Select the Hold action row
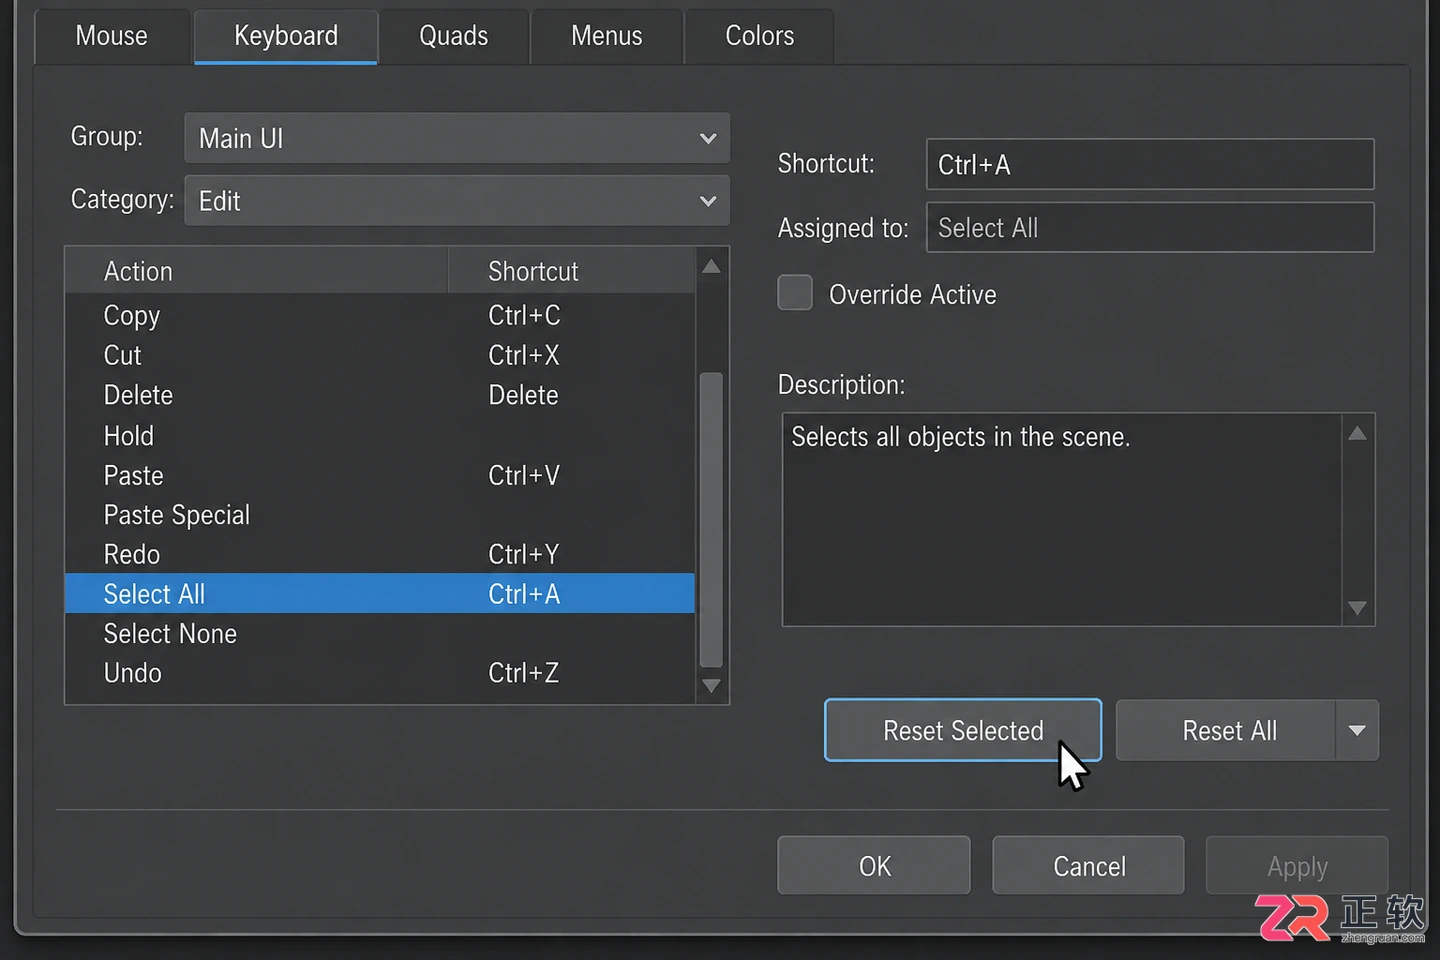Viewport: 1440px width, 960px height. 380,435
